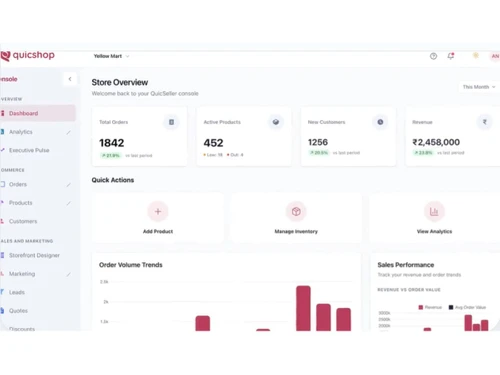
Task: Click the View Analytics label
Action: pyautogui.click(x=434, y=231)
